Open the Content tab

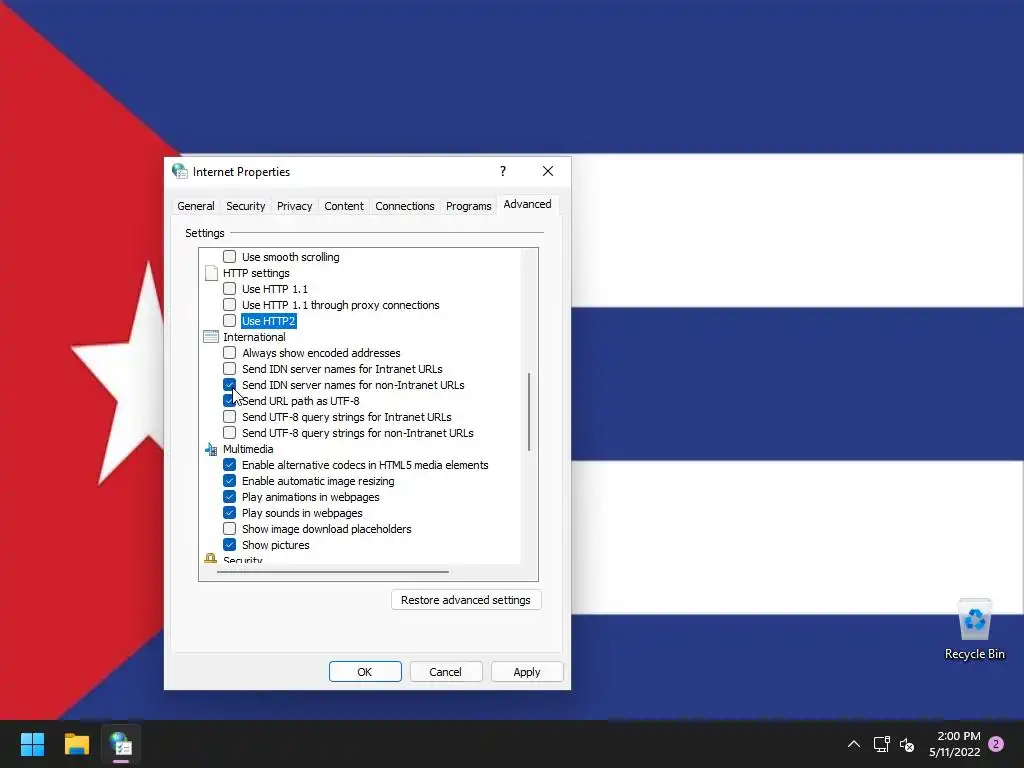[344, 206]
